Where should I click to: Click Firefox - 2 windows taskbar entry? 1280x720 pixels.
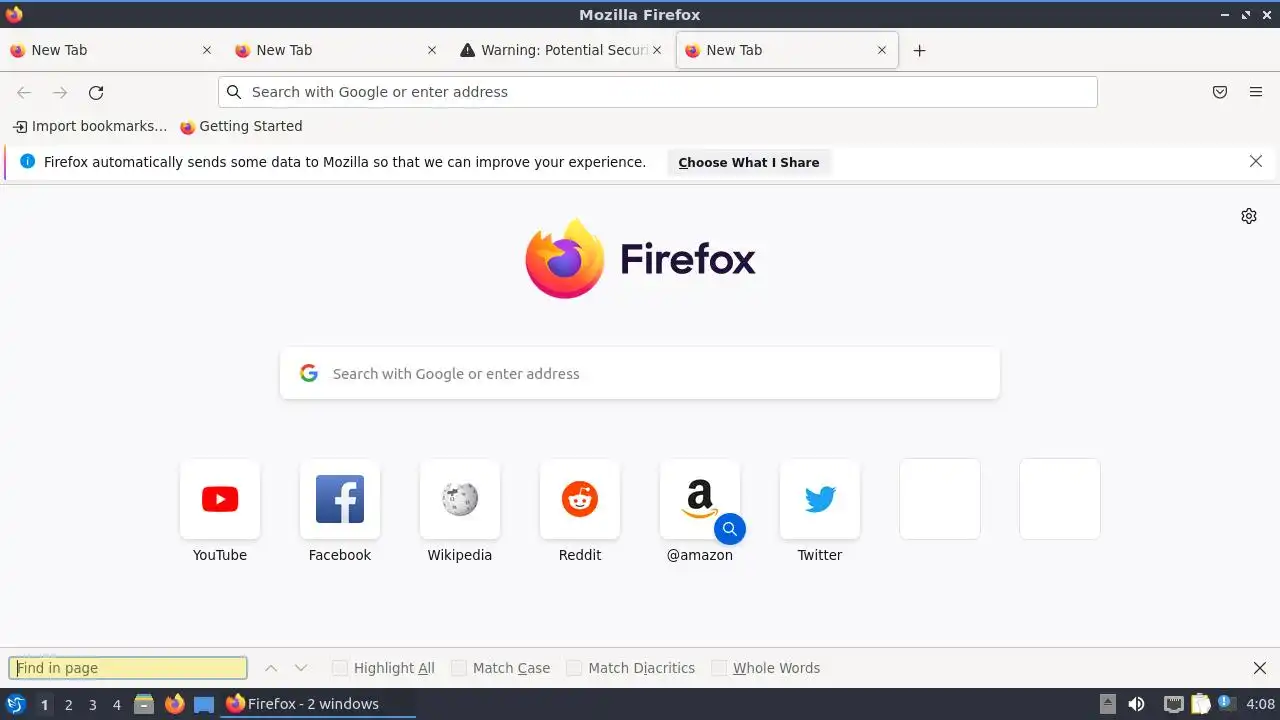[318, 704]
